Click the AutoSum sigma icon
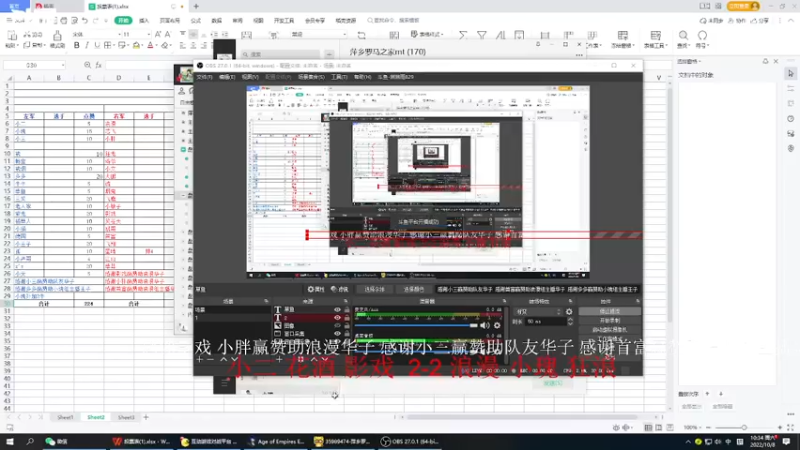 [x=463, y=35]
